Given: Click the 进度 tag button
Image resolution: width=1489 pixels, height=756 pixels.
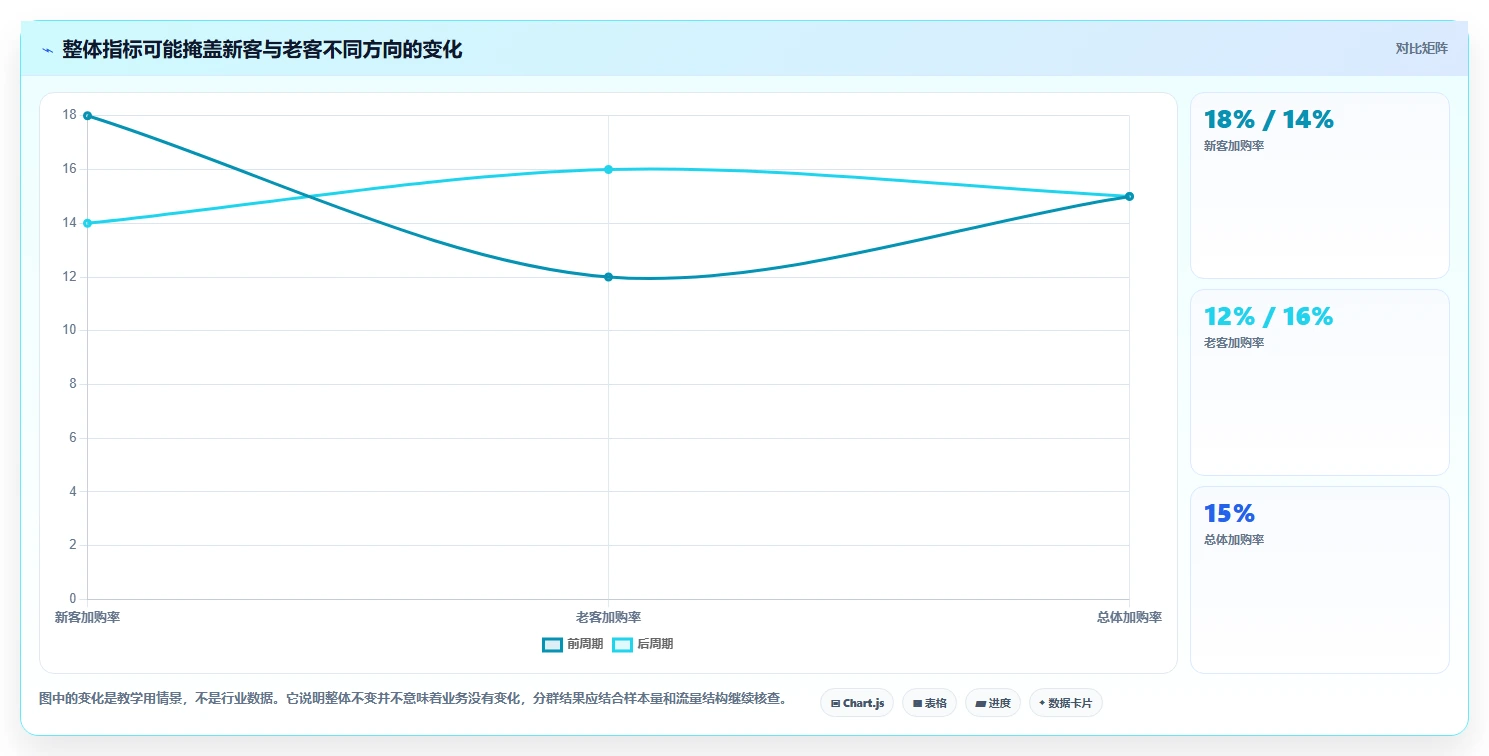Looking at the screenshot, I should (x=993, y=703).
